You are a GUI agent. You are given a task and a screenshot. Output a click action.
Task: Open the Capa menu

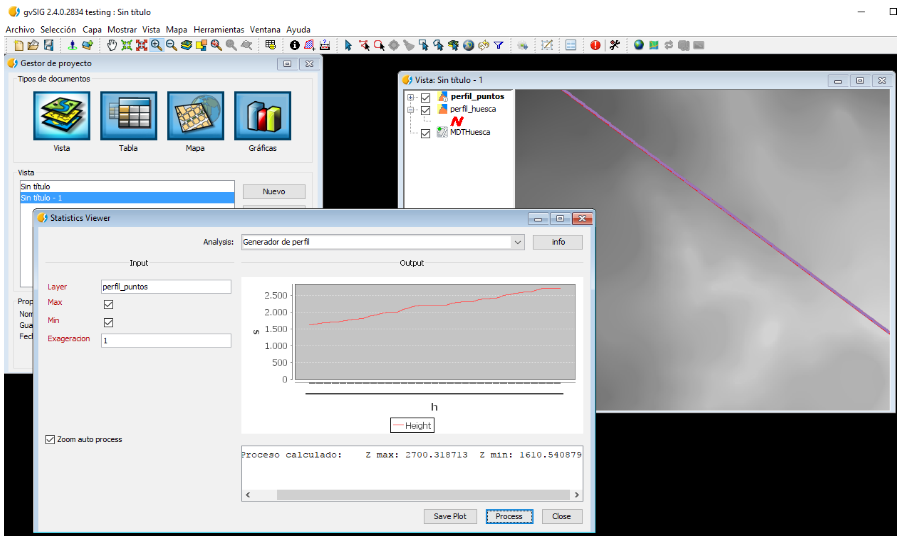[91, 30]
